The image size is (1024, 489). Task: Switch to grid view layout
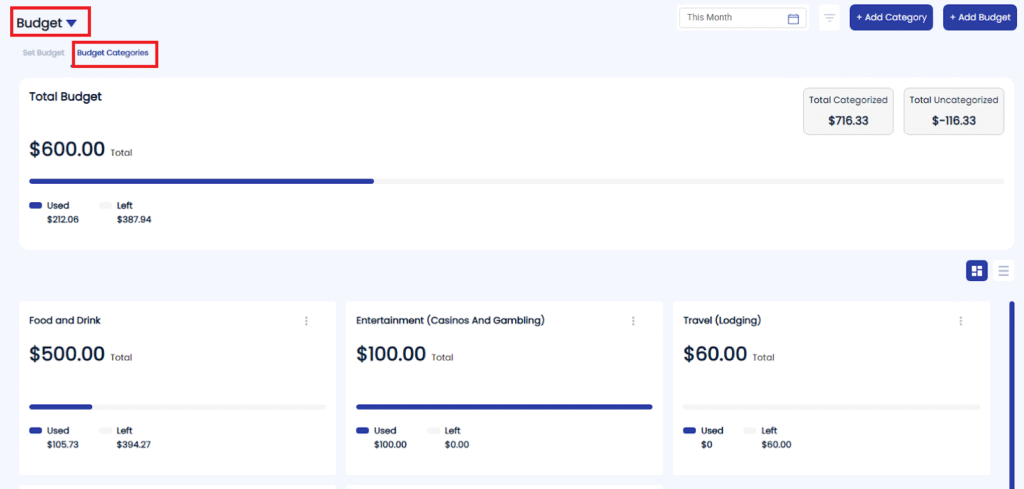977,271
